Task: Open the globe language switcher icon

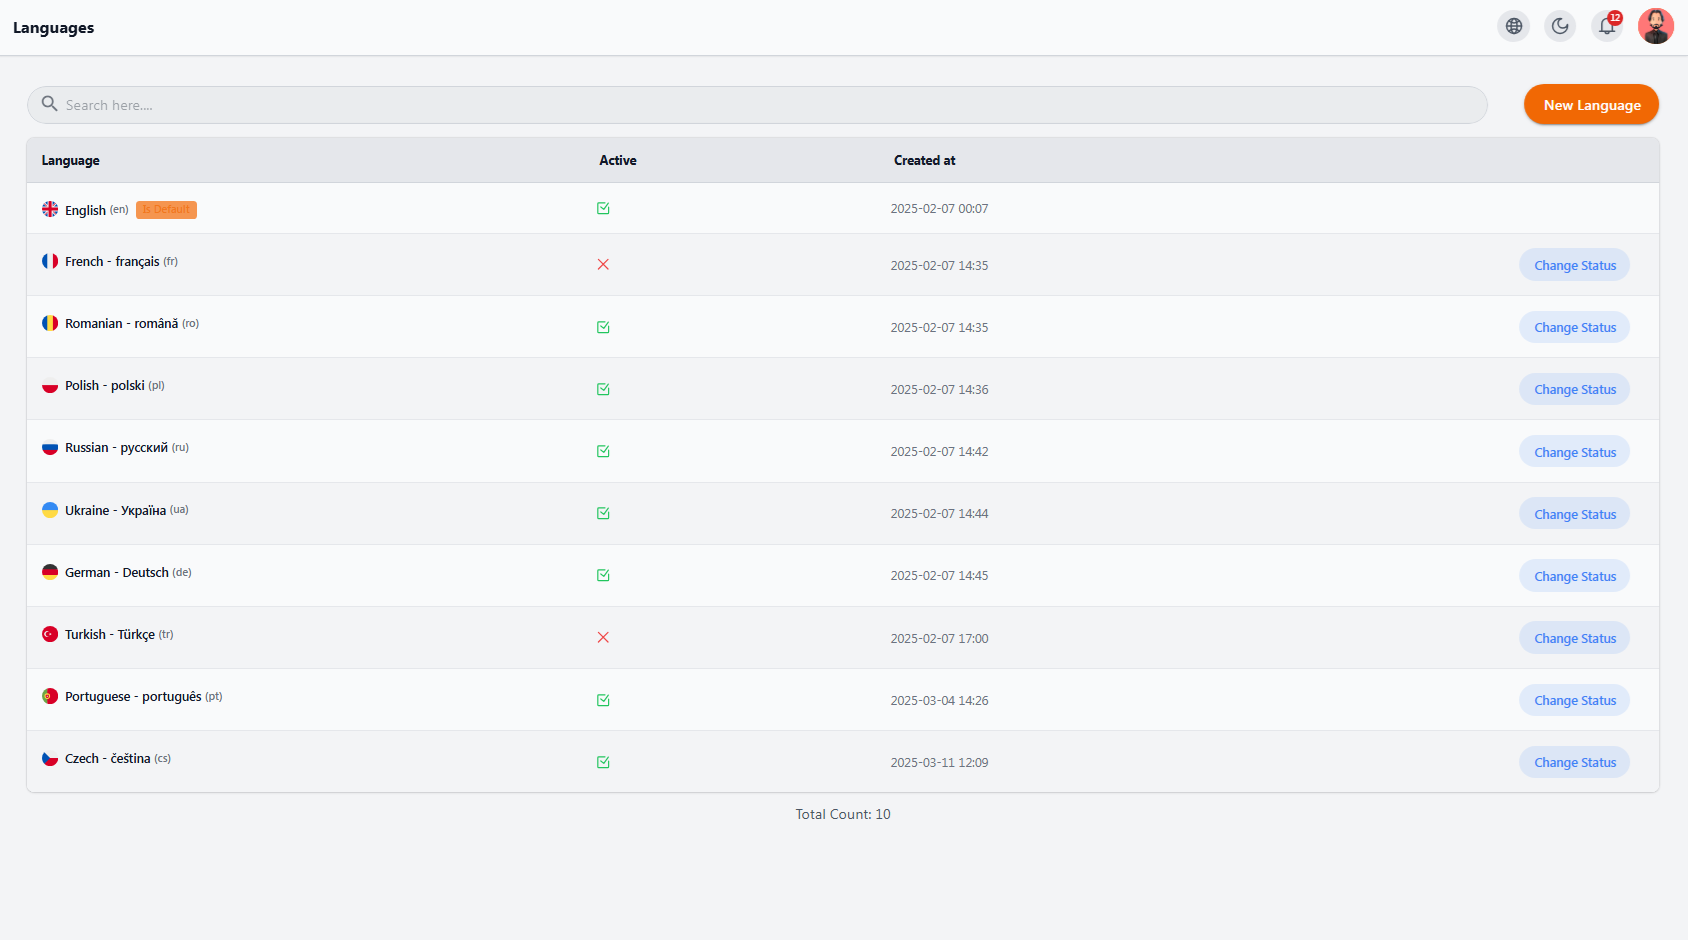Action: coord(1514,26)
